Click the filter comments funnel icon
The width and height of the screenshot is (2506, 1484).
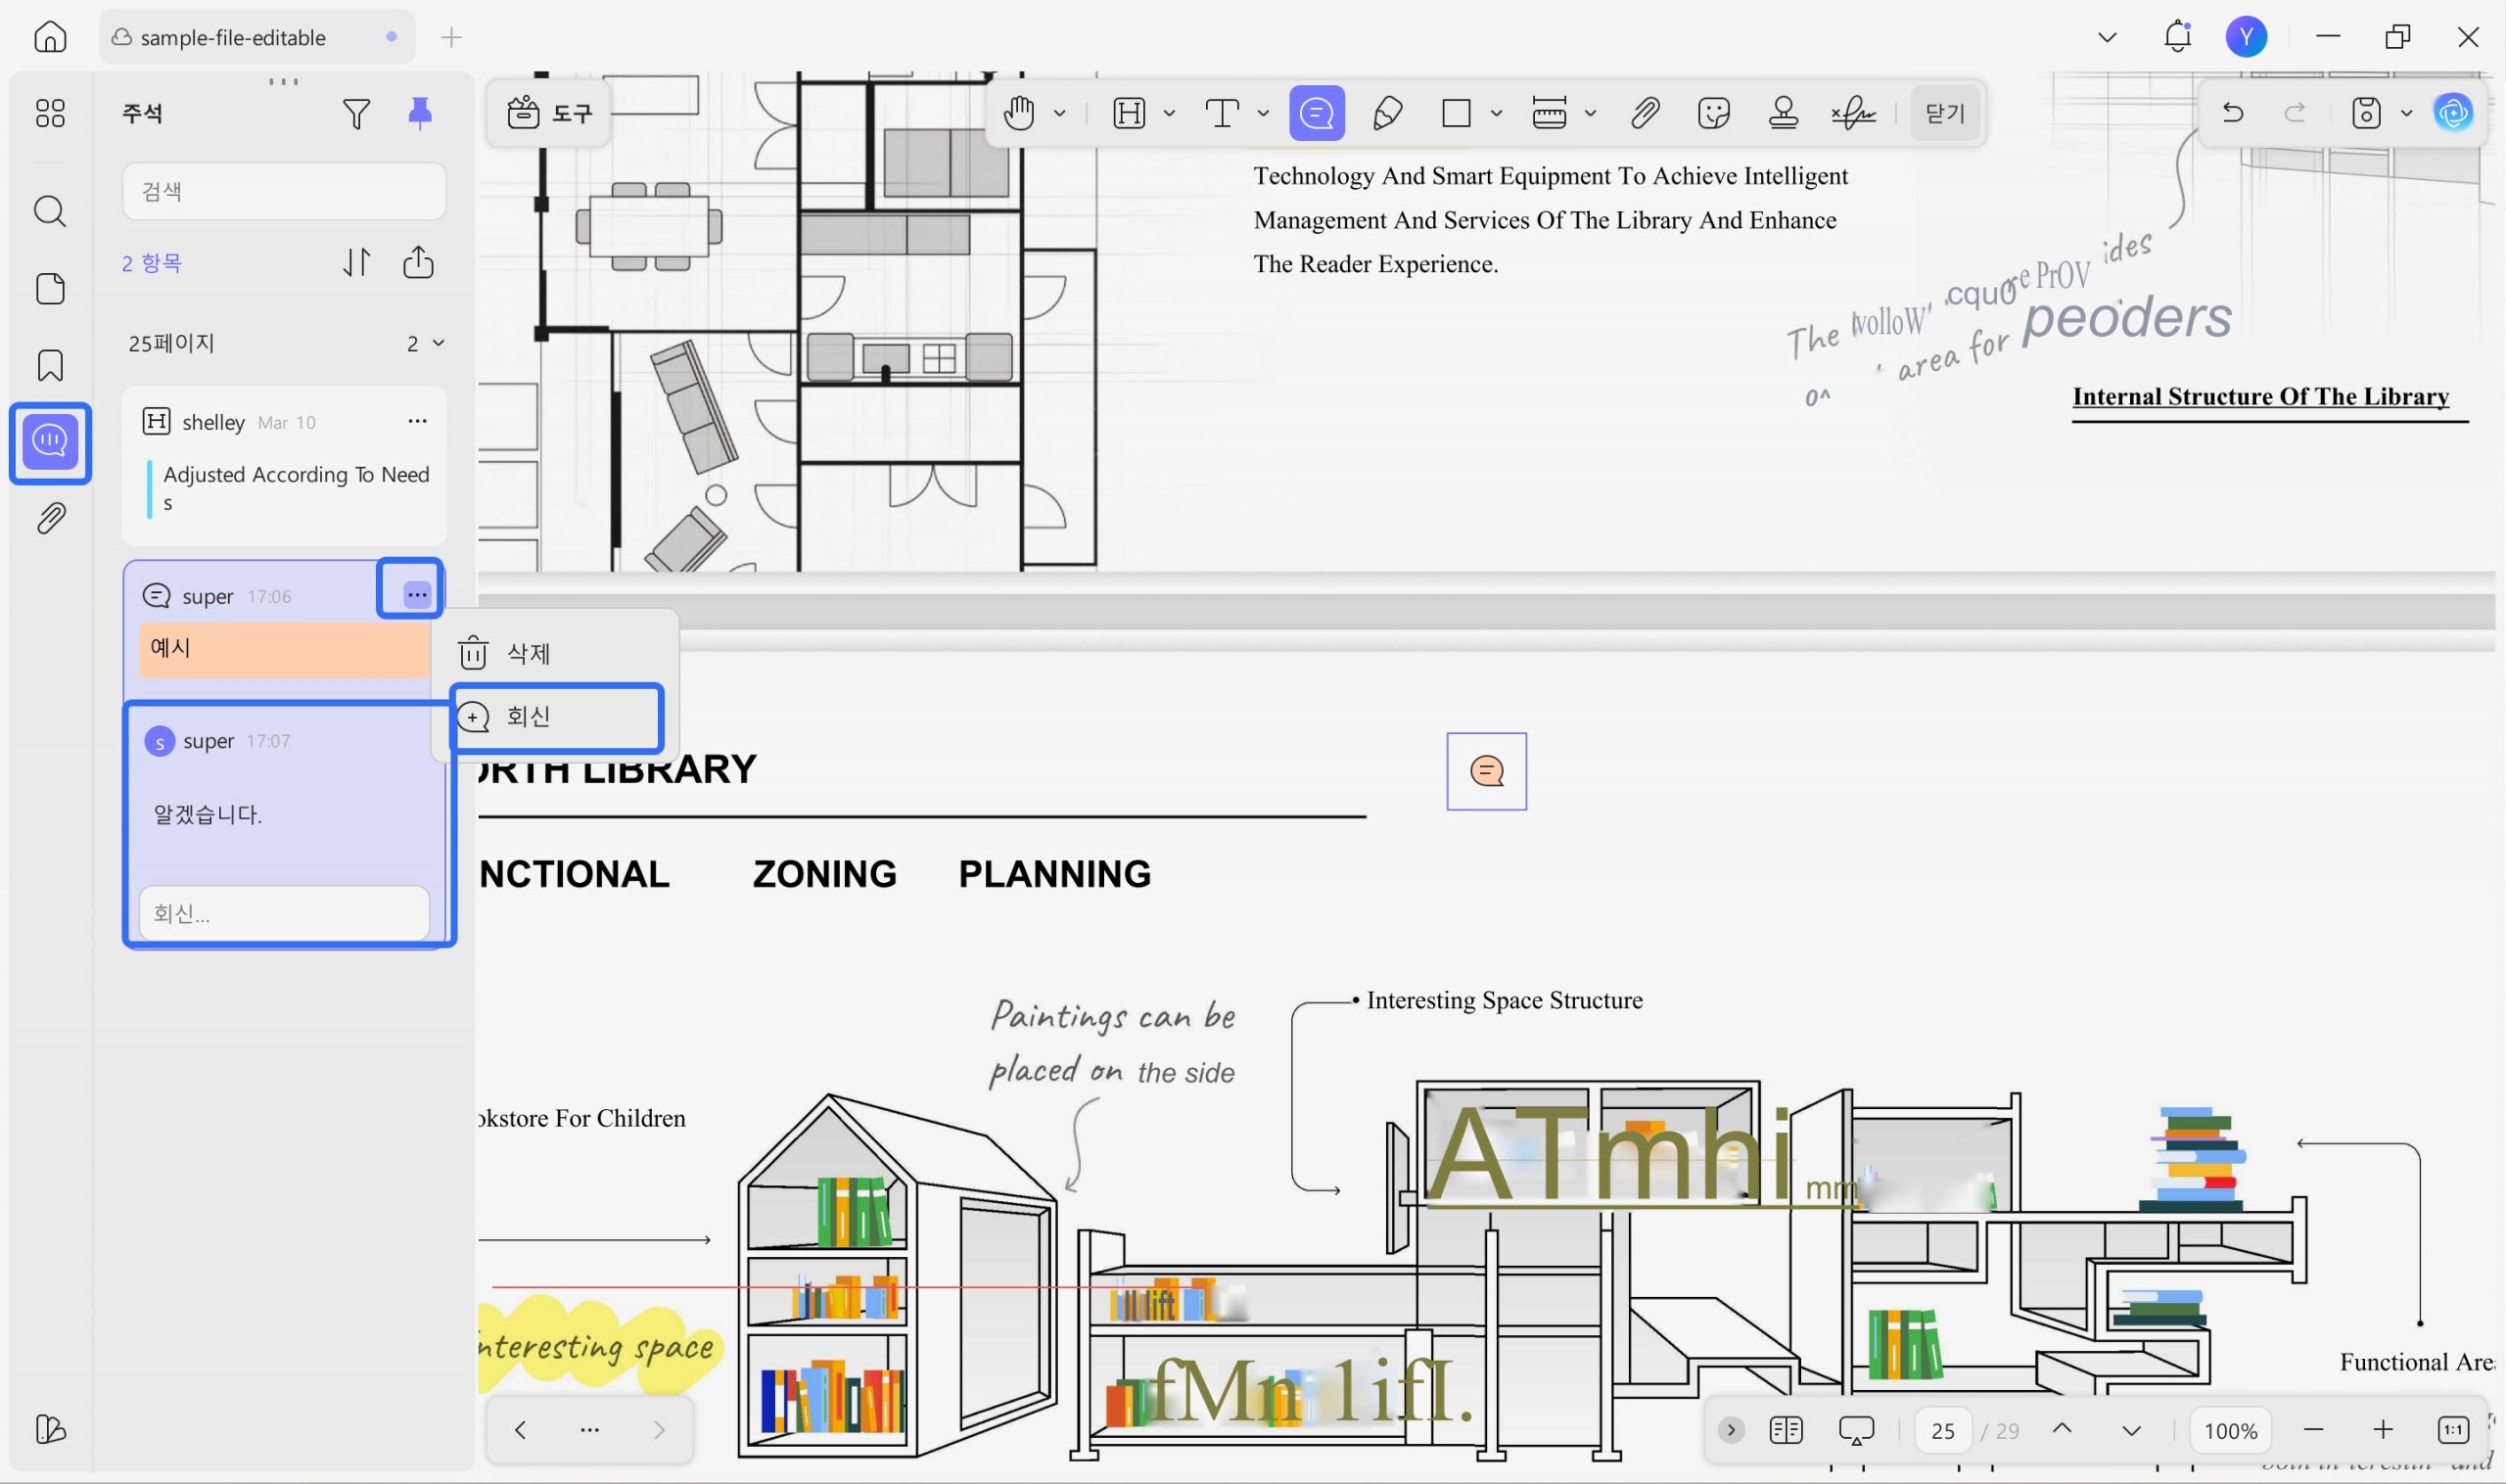tap(356, 113)
